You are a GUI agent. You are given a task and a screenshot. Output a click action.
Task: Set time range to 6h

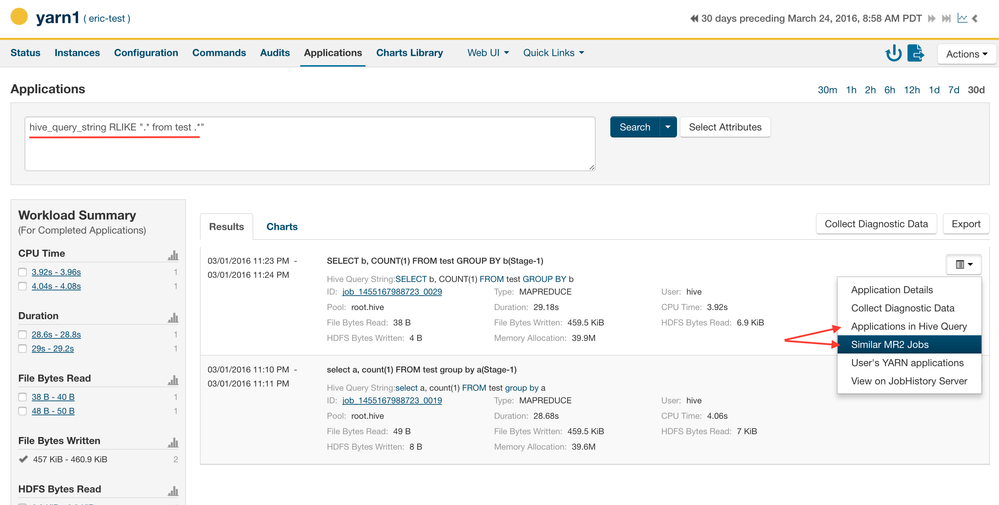(x=889, y=90)
